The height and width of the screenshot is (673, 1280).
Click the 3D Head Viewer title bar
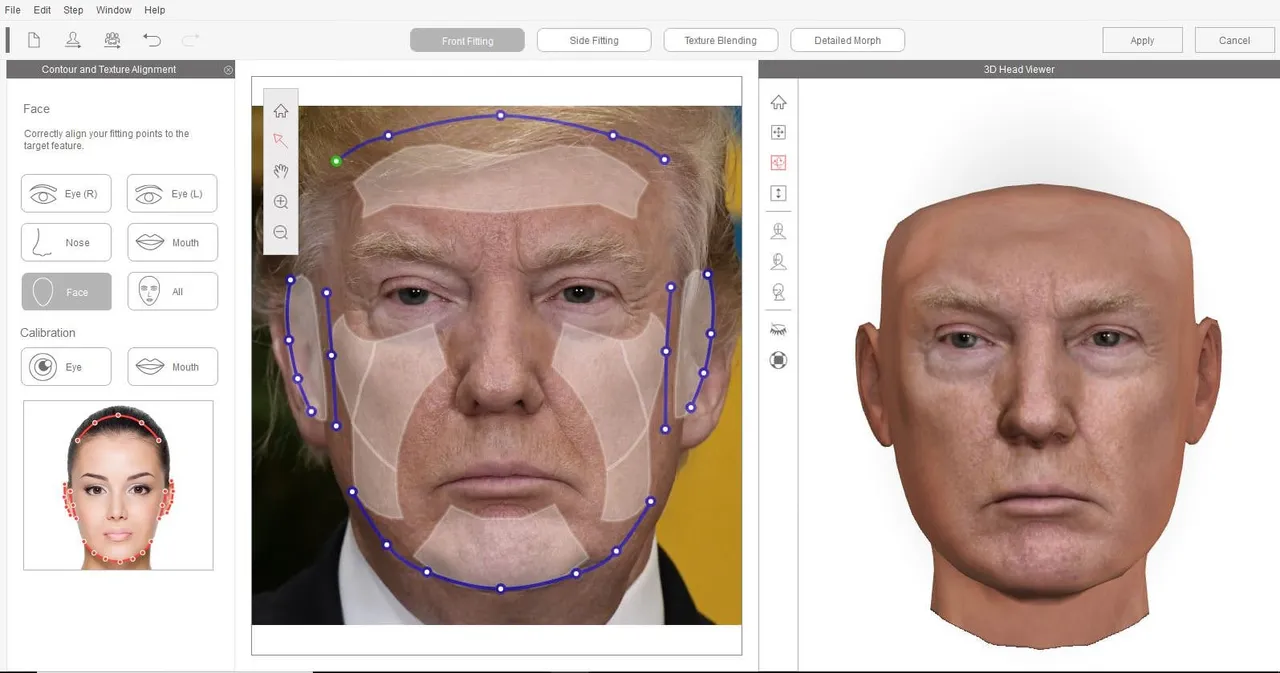coord(1019,69)
